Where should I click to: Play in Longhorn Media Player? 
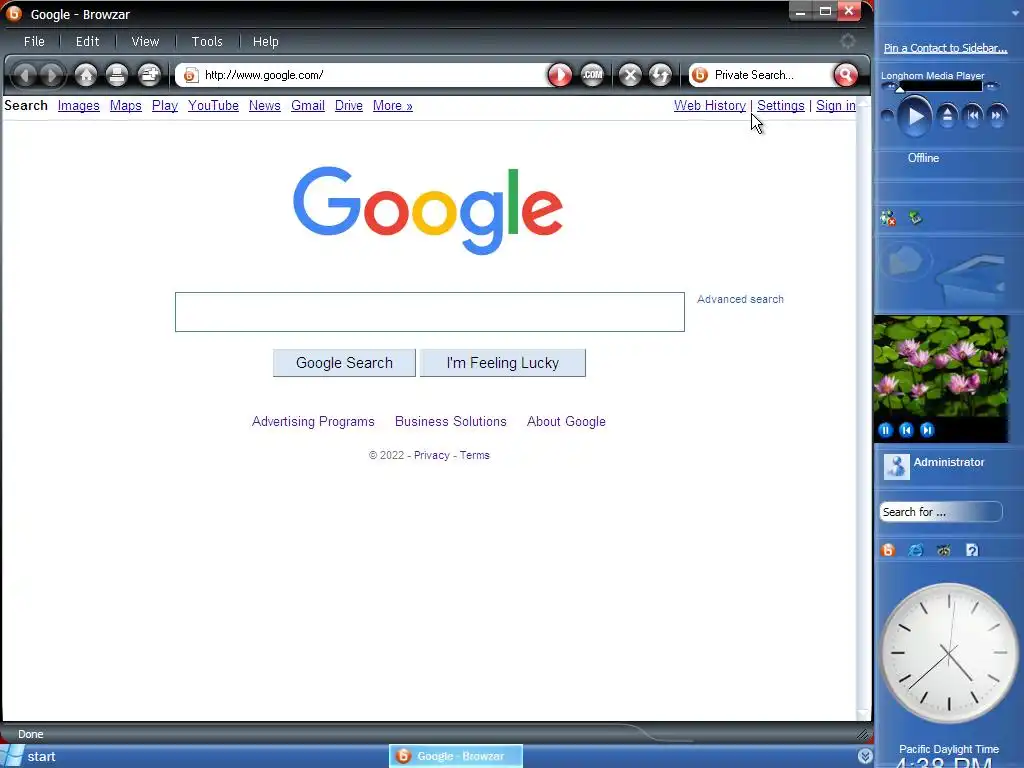click(x=915, y=116)
